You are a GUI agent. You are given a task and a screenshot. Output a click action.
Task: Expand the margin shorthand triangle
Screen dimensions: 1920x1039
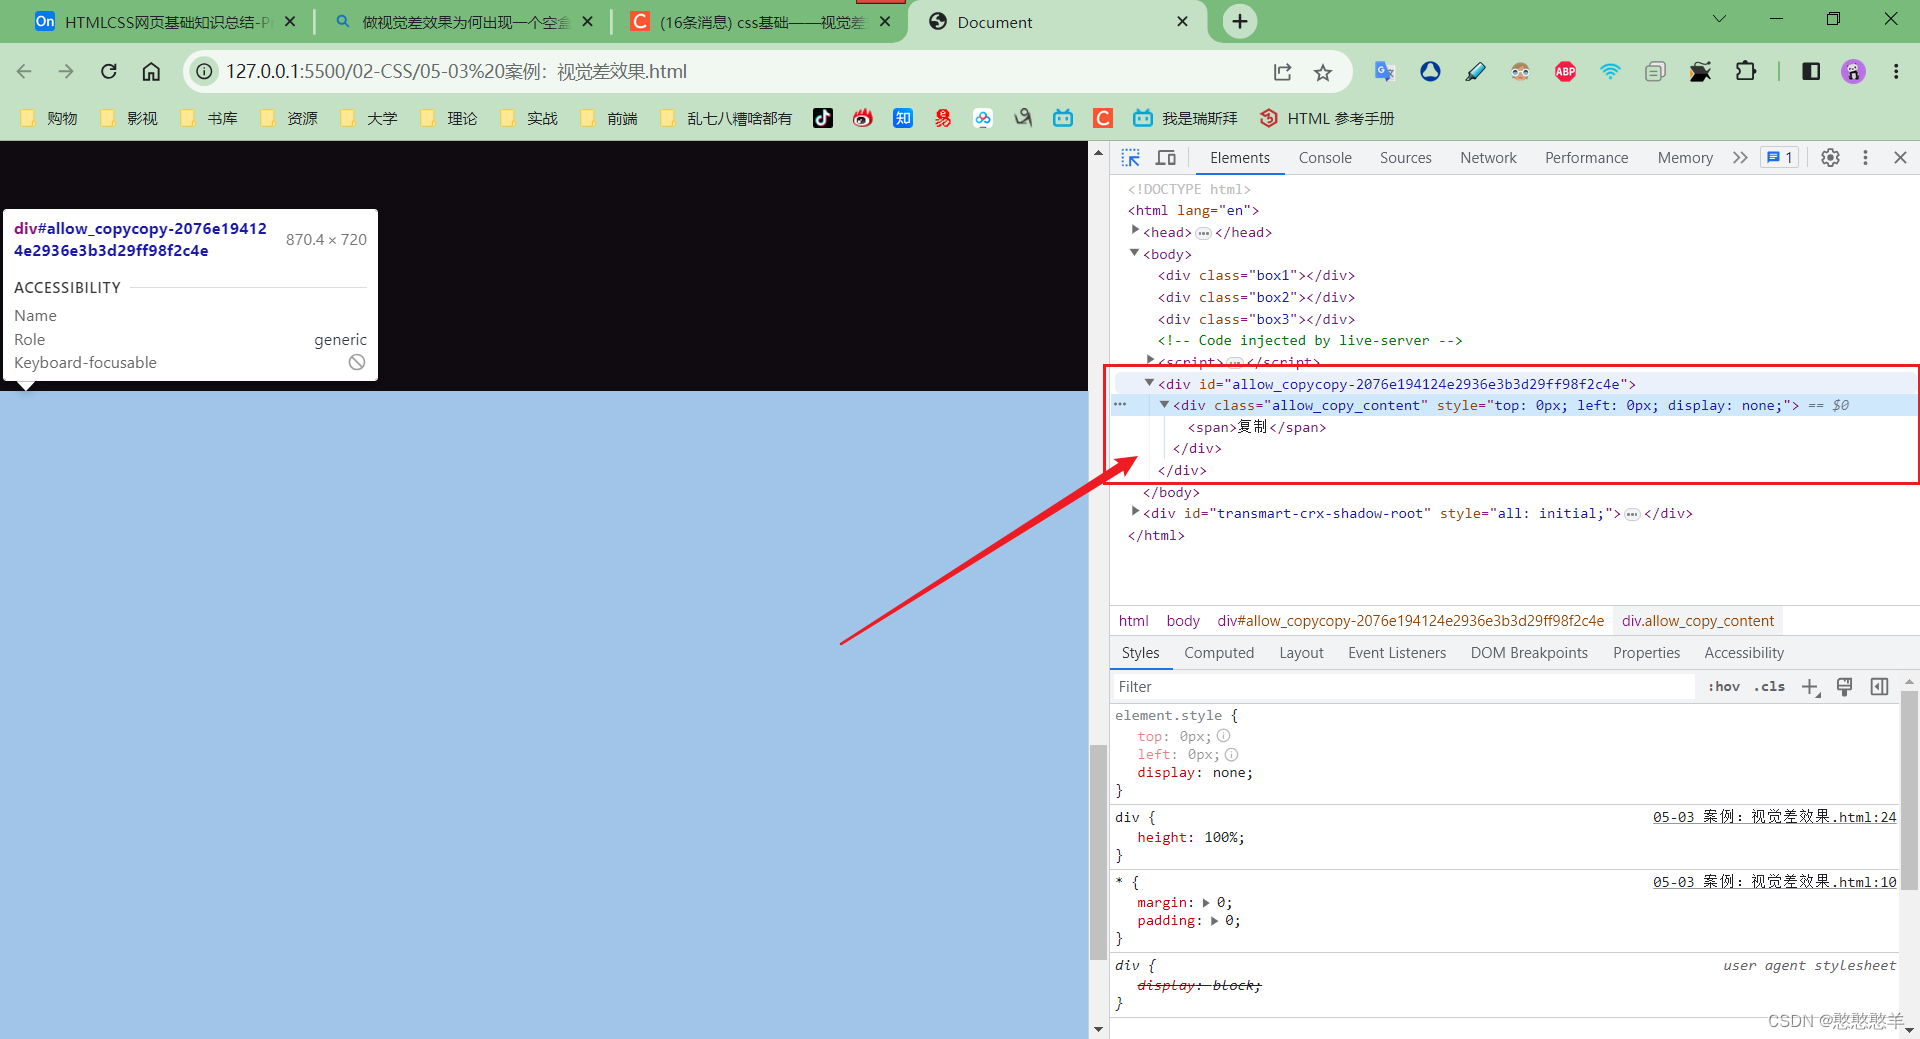pos(1206,903)
